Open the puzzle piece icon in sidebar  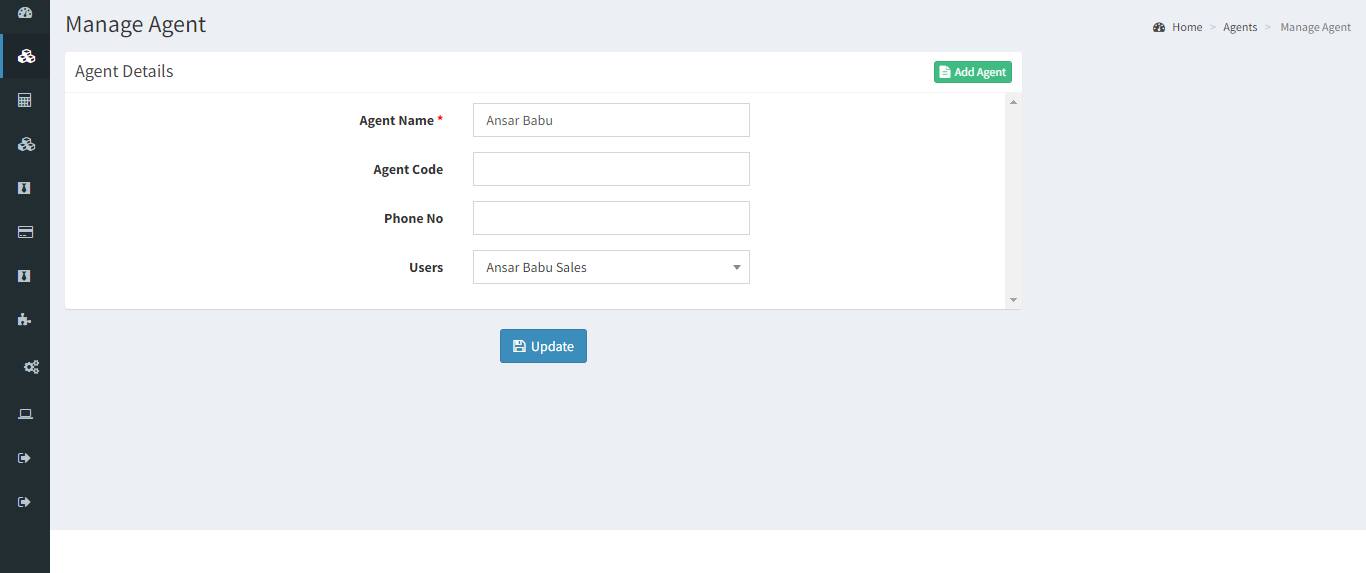25,320
